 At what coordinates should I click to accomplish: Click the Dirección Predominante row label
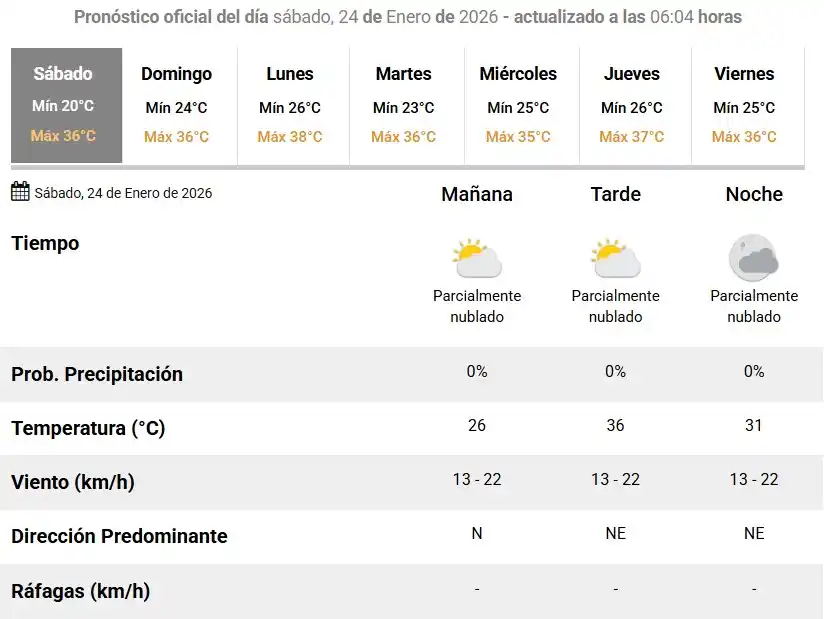(x=119, y=536)
